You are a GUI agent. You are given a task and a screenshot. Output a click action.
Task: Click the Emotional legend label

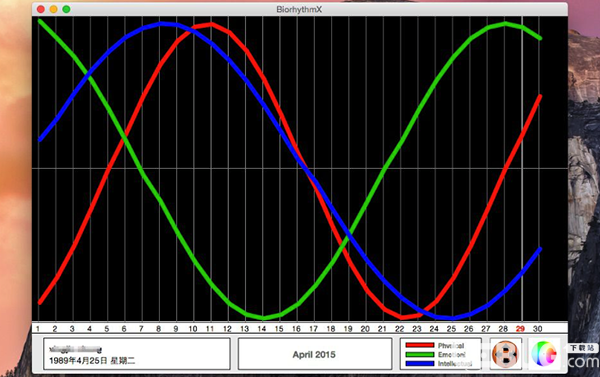pos(452,355)
